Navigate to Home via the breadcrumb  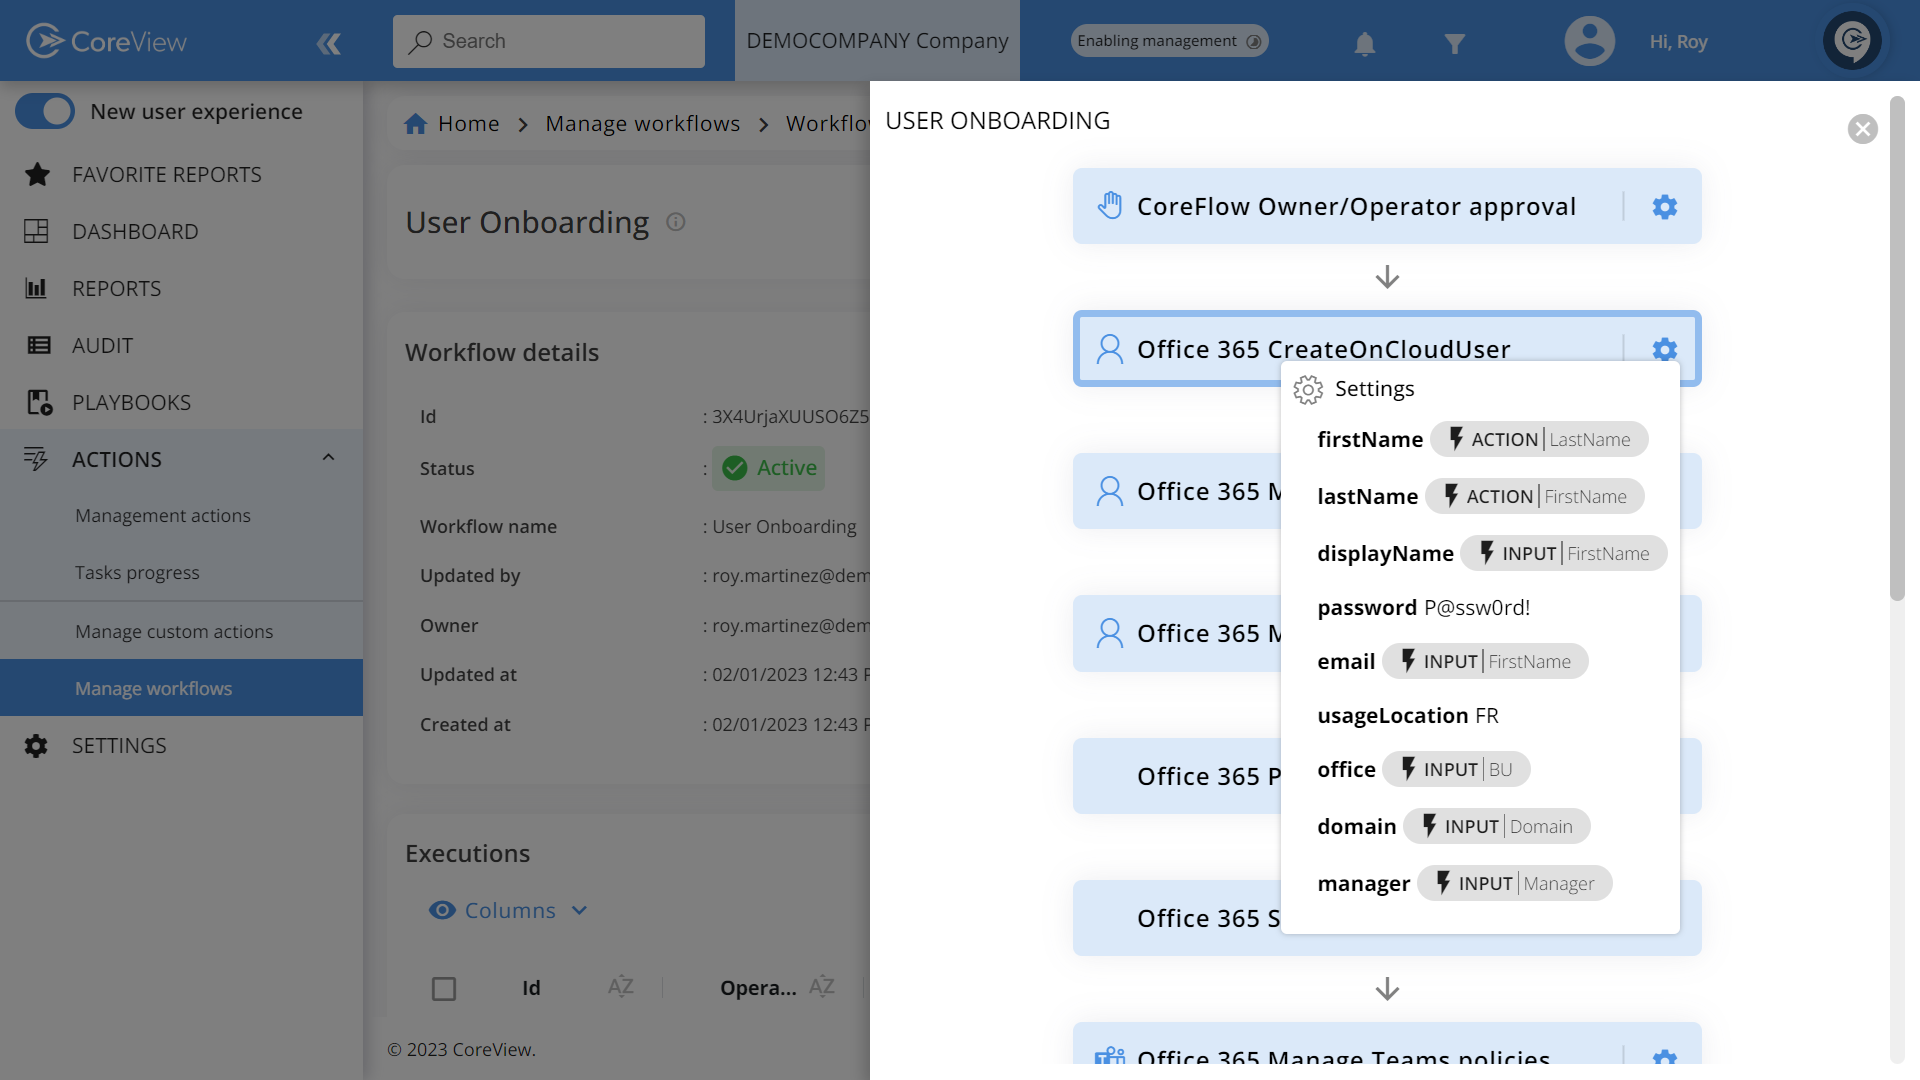(x=467, y=123)
